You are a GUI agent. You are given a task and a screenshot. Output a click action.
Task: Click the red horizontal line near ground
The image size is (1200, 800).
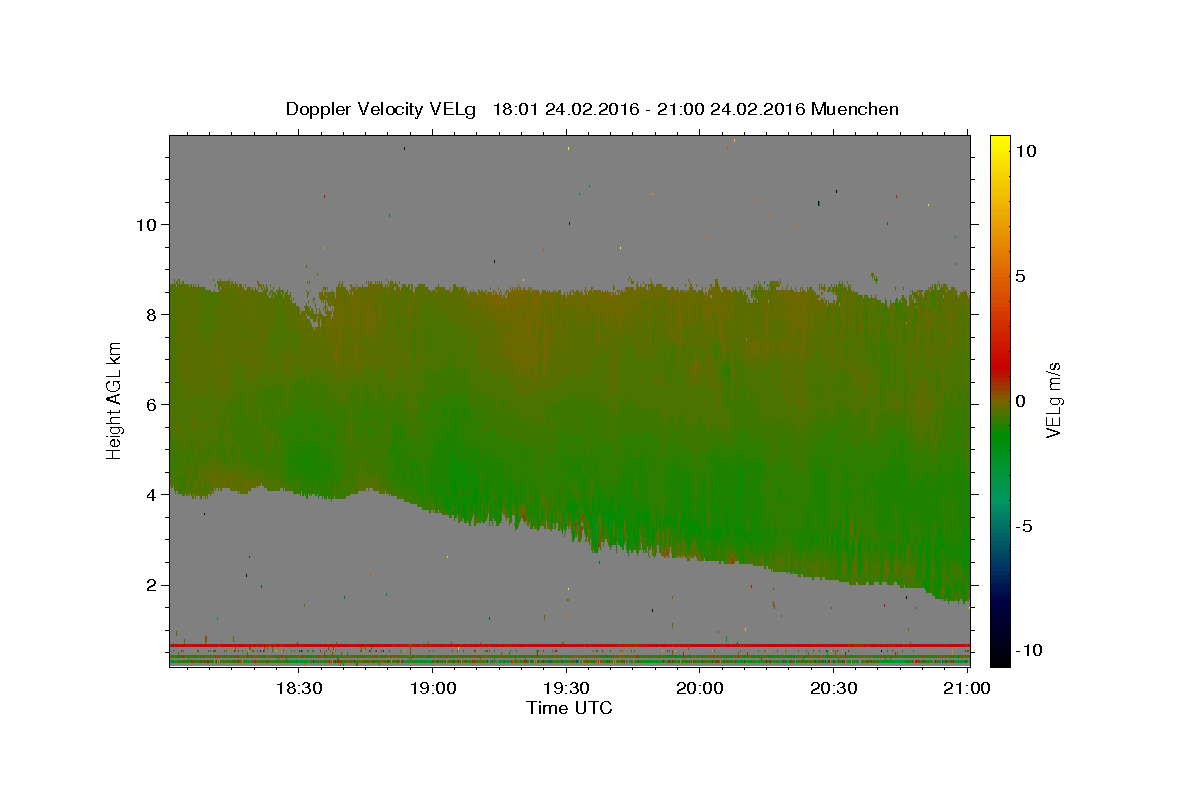(x=569, y=645)
